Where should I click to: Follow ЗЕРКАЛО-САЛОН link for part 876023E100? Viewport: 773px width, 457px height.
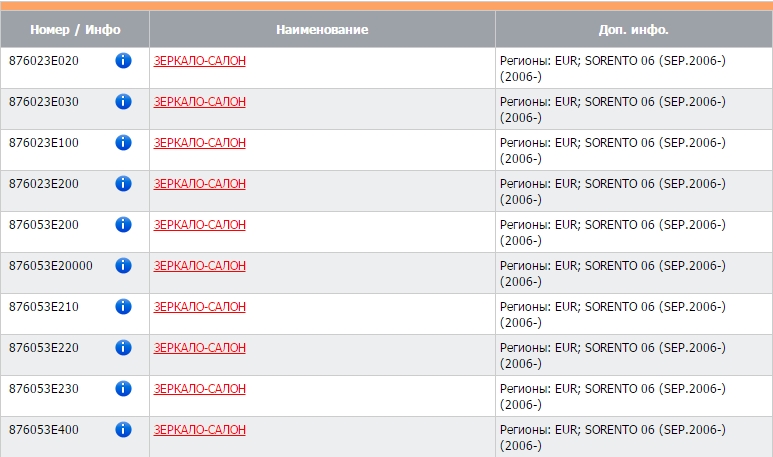[200, 143]
